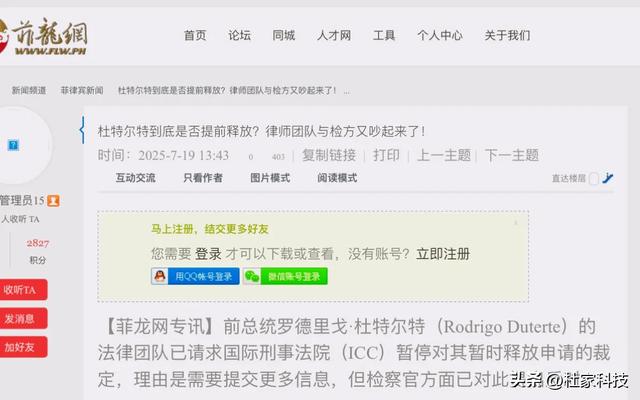640x400 pixels.
Task: Open the 管理员15 user profile
Action: (22, 200)
